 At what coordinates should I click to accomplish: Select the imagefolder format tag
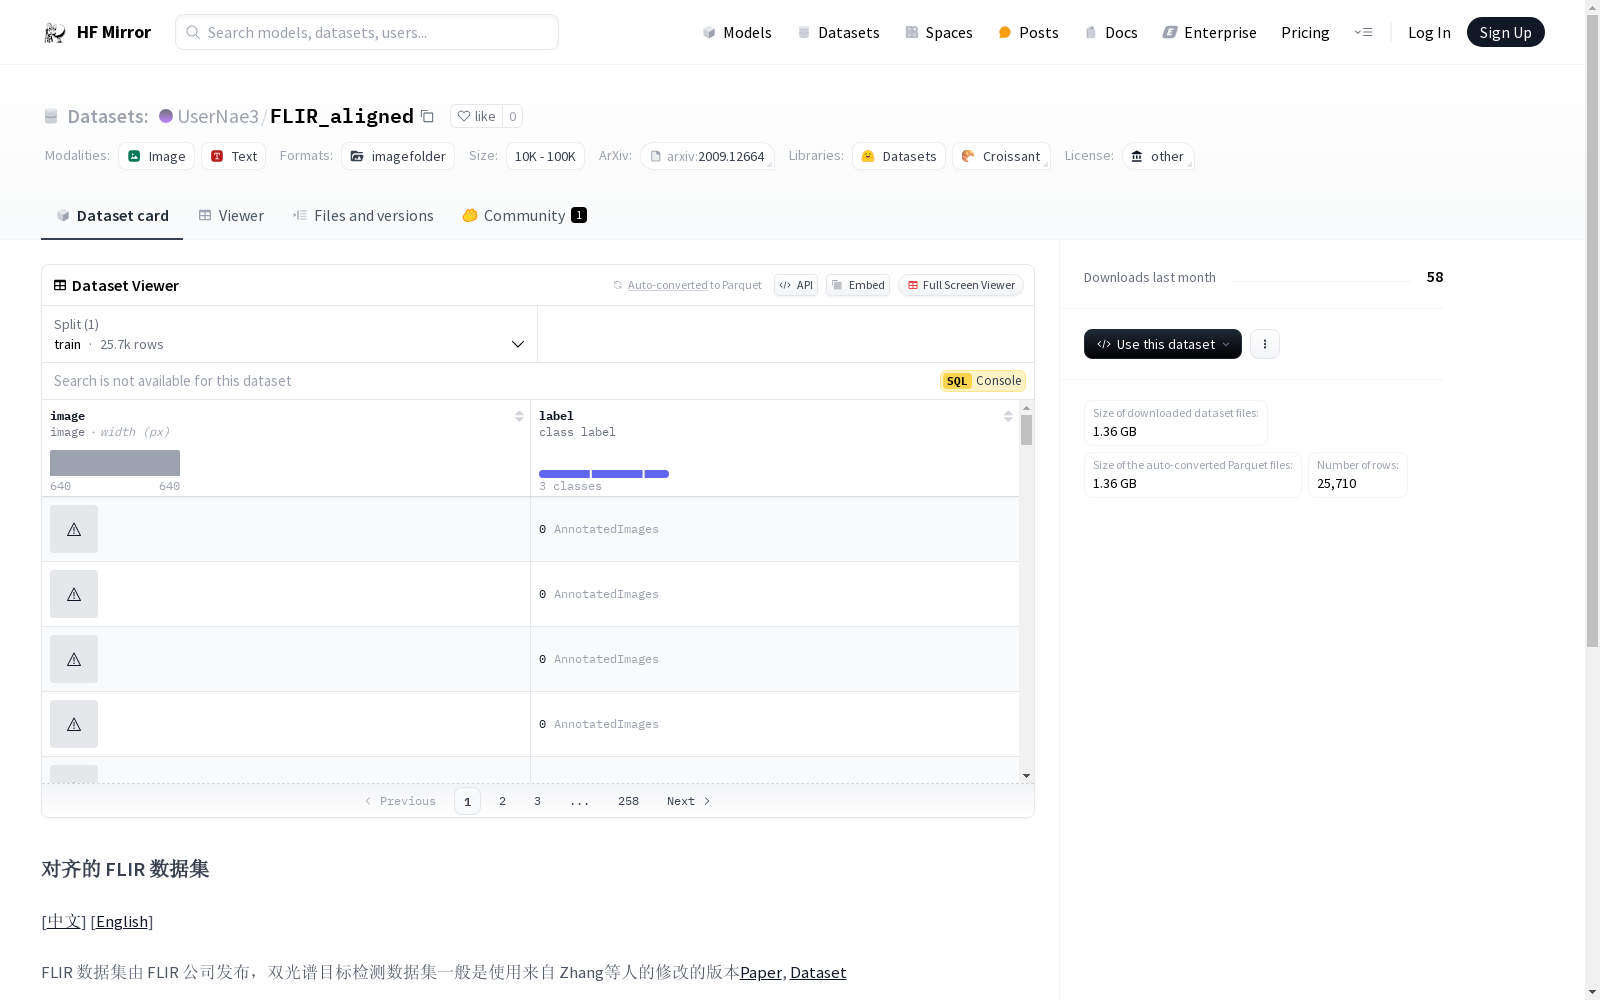click(398, 156)
